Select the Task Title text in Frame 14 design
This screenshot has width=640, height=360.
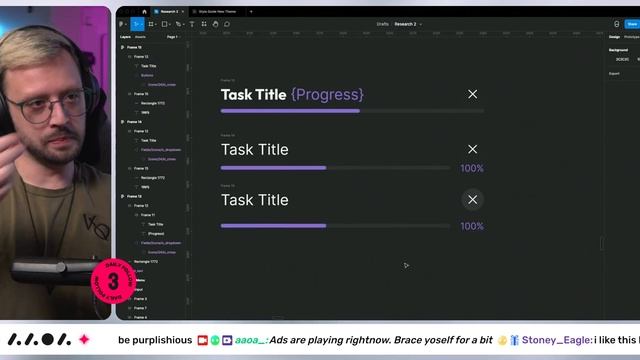(255, 150)
